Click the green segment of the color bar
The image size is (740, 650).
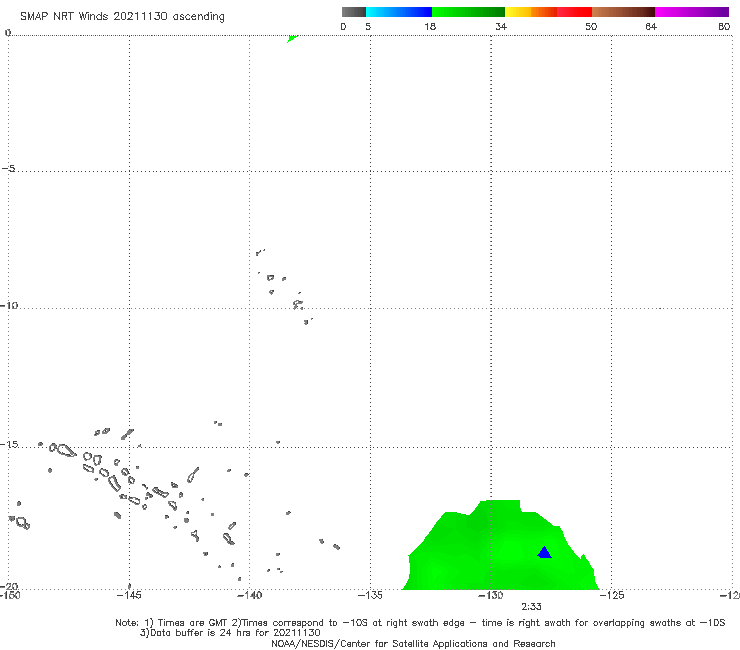pyautogui.click(x=468, y=12)
